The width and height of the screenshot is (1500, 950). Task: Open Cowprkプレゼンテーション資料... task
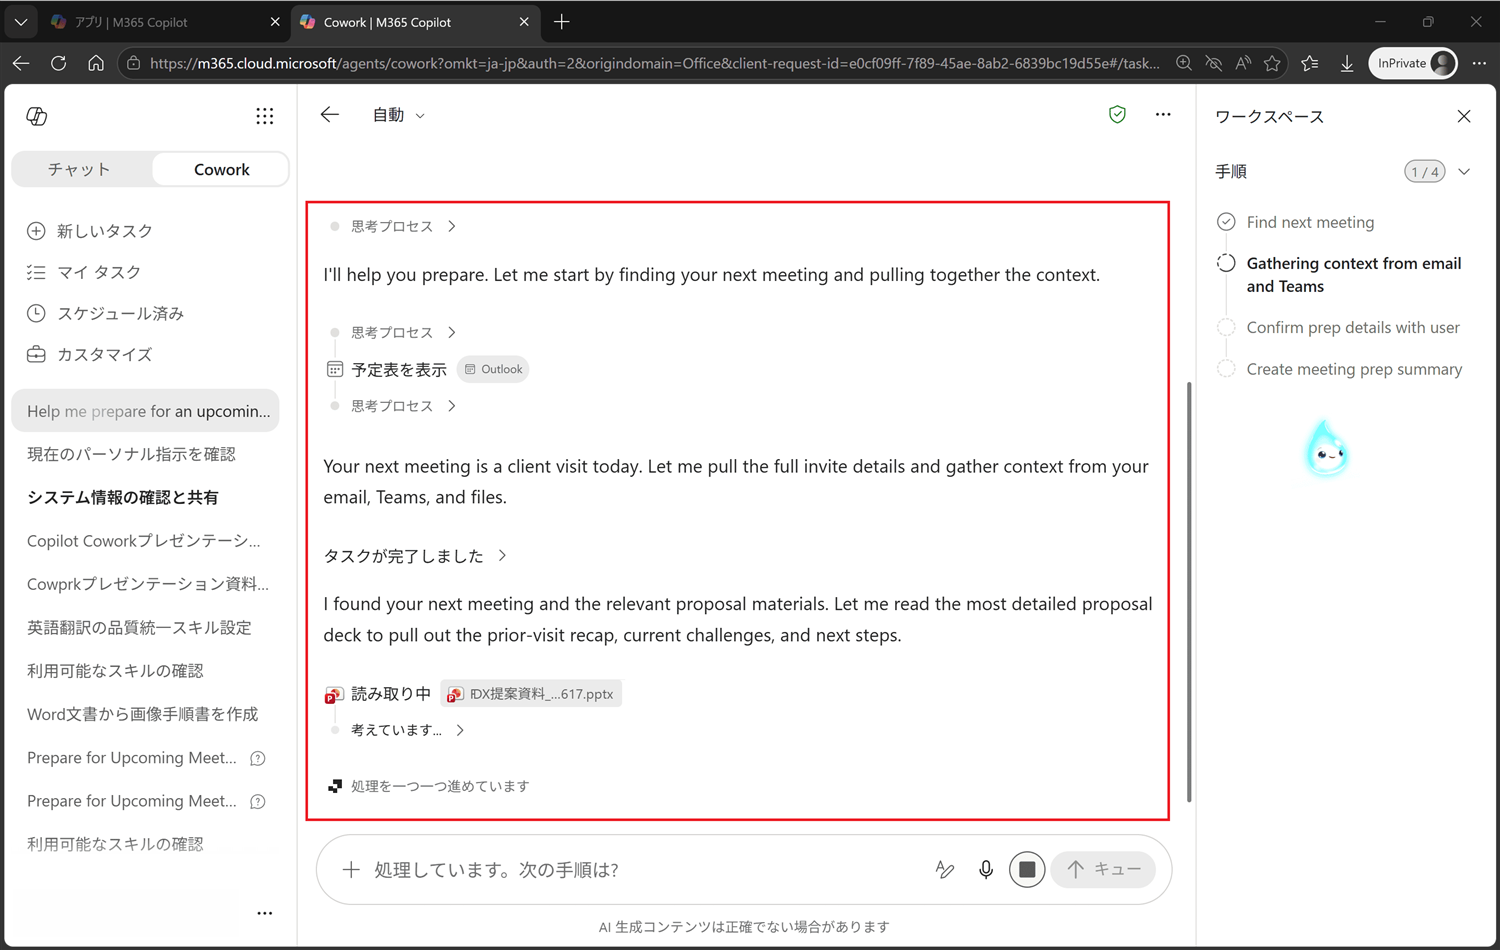147,584
